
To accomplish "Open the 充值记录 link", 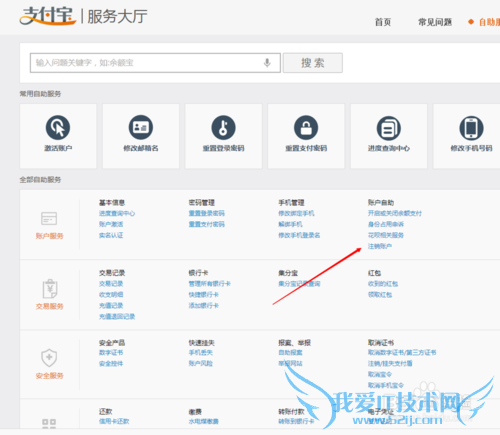I will (x=111, y=306).
